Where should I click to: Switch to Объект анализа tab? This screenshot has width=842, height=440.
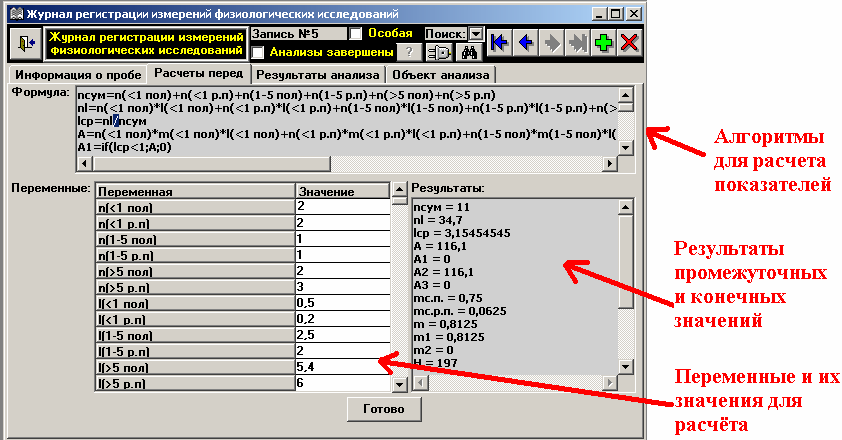[441, 75]
